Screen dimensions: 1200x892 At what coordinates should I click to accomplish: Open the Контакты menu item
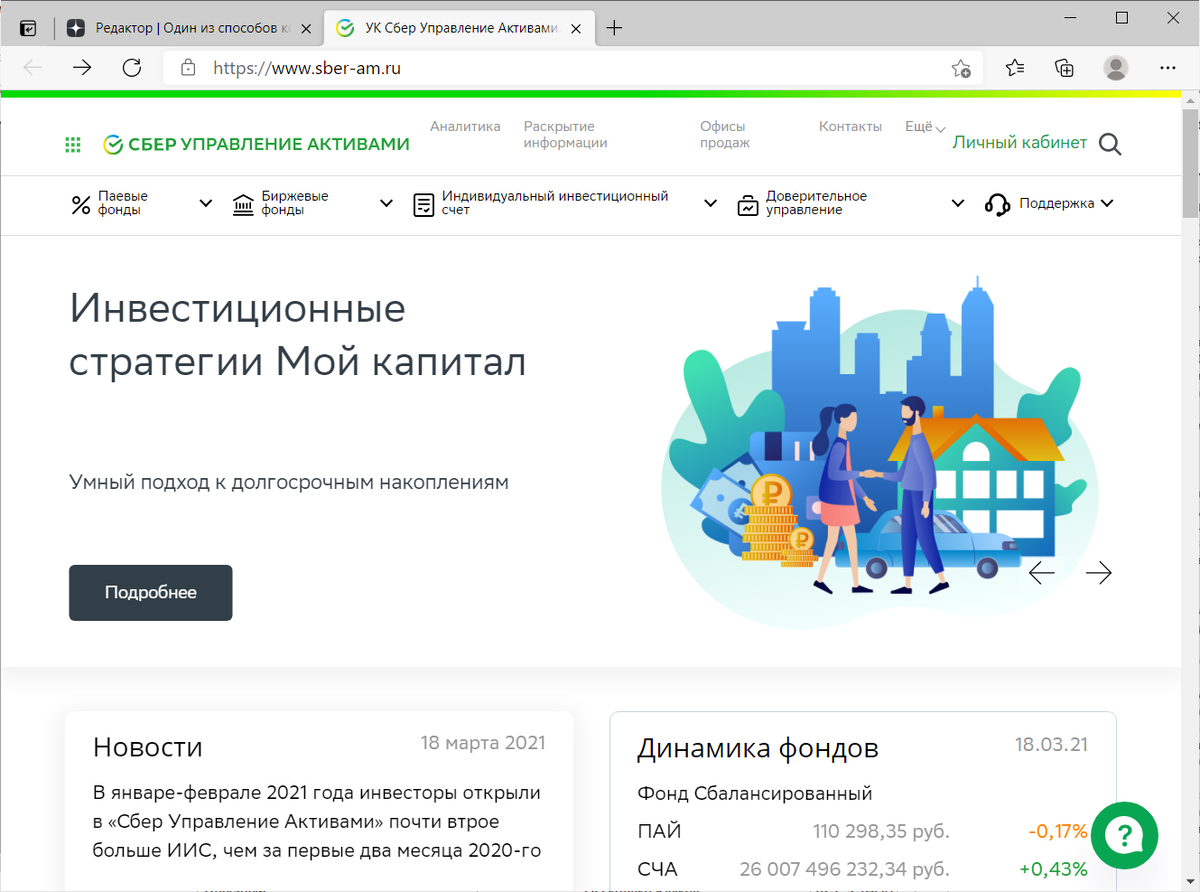point(850,127)
